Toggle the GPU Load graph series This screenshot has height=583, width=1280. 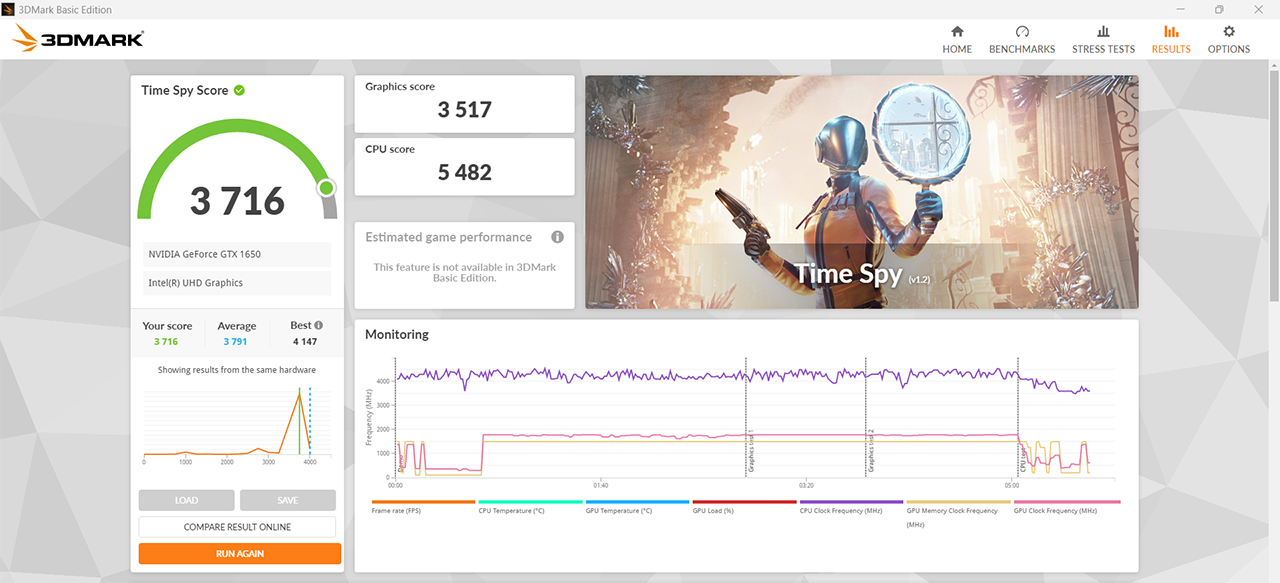point(744,506)
